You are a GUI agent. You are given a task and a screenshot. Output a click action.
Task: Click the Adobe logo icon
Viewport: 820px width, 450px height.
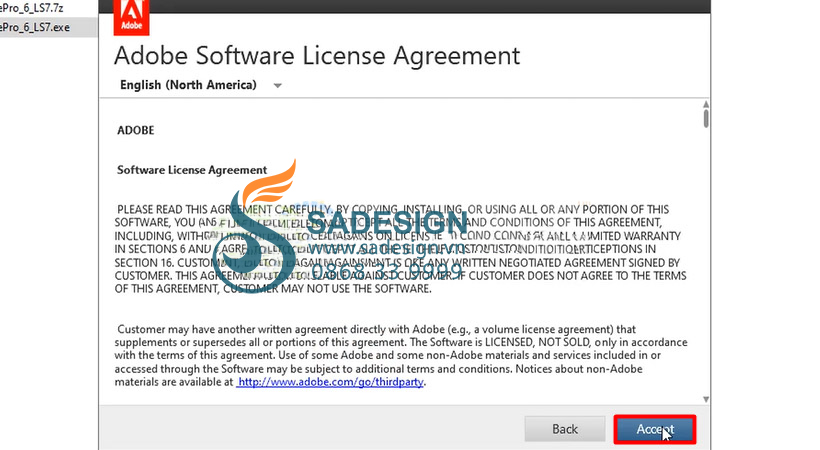pos(131,17)
